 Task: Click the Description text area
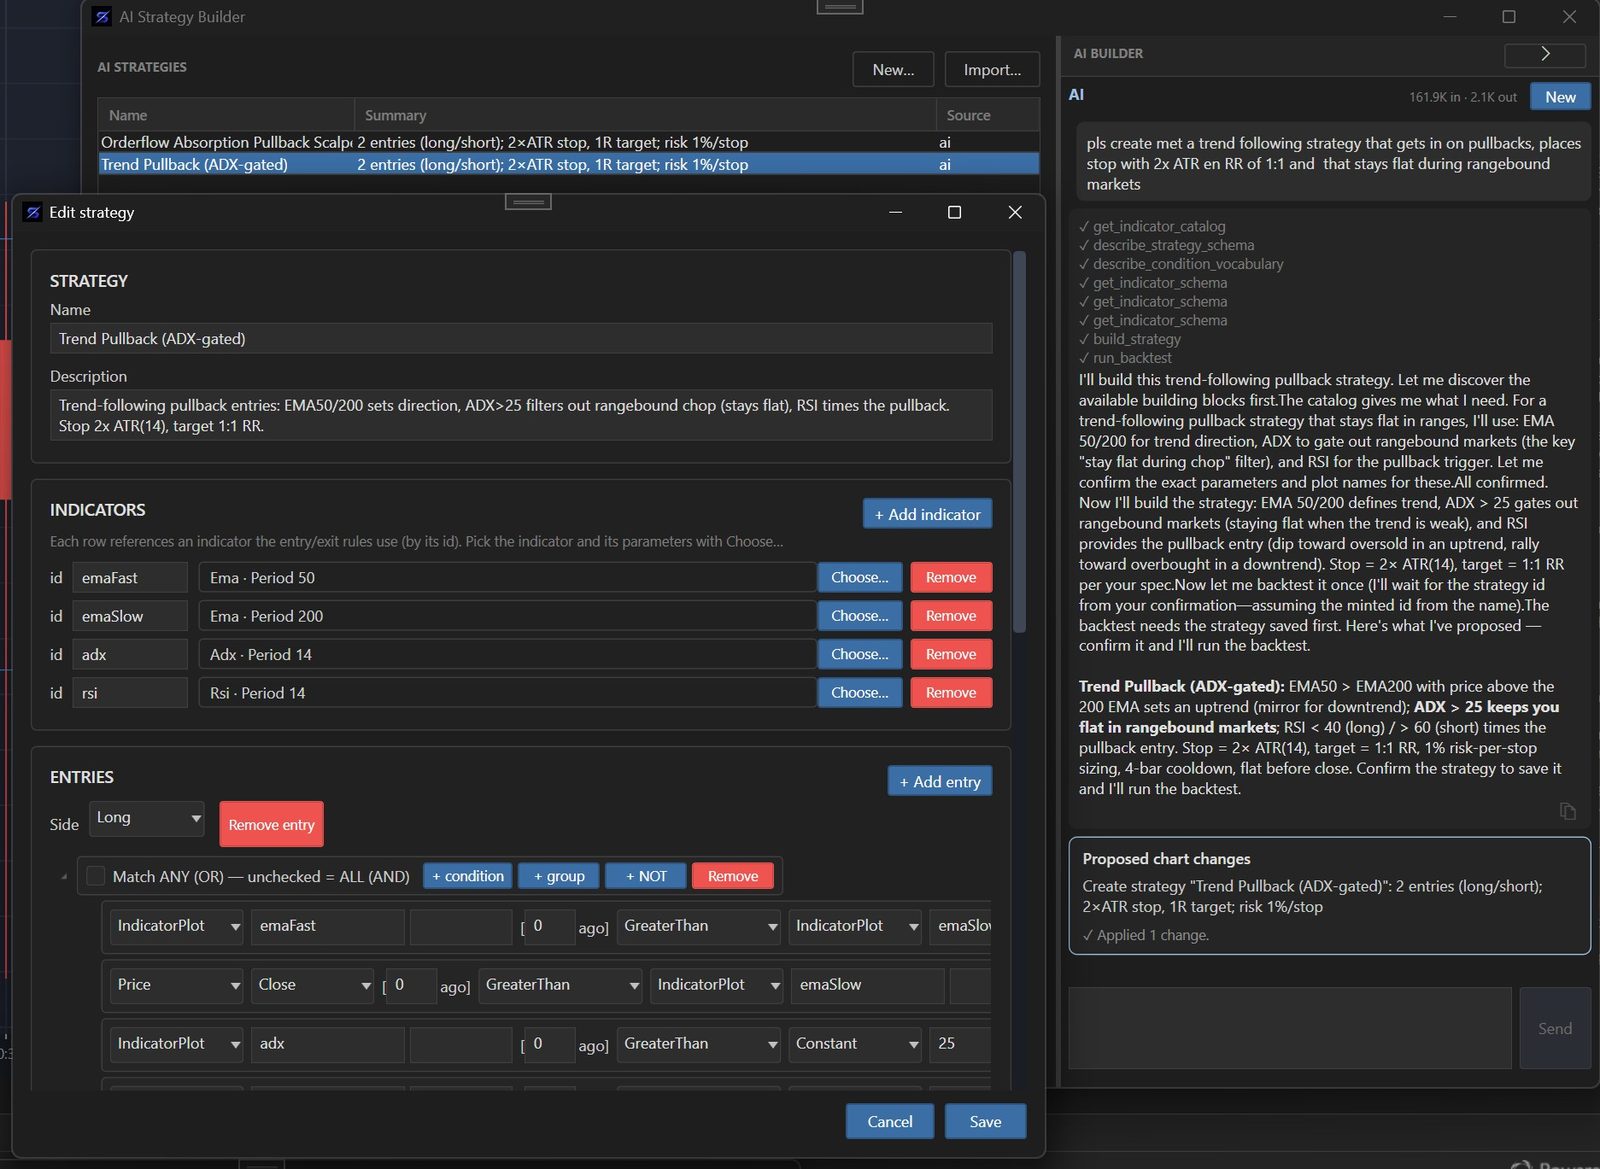coord(521,415)
